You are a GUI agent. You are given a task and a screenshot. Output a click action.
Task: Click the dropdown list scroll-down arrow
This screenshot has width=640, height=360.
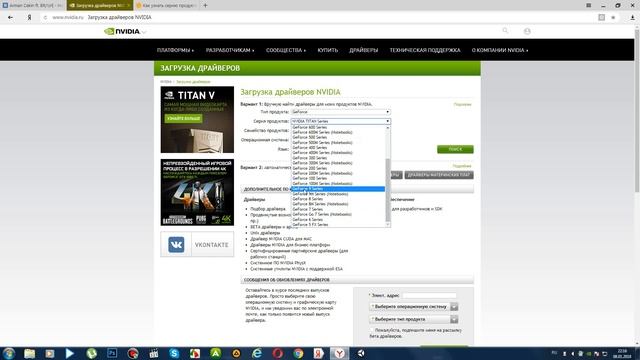click(388, 224)
